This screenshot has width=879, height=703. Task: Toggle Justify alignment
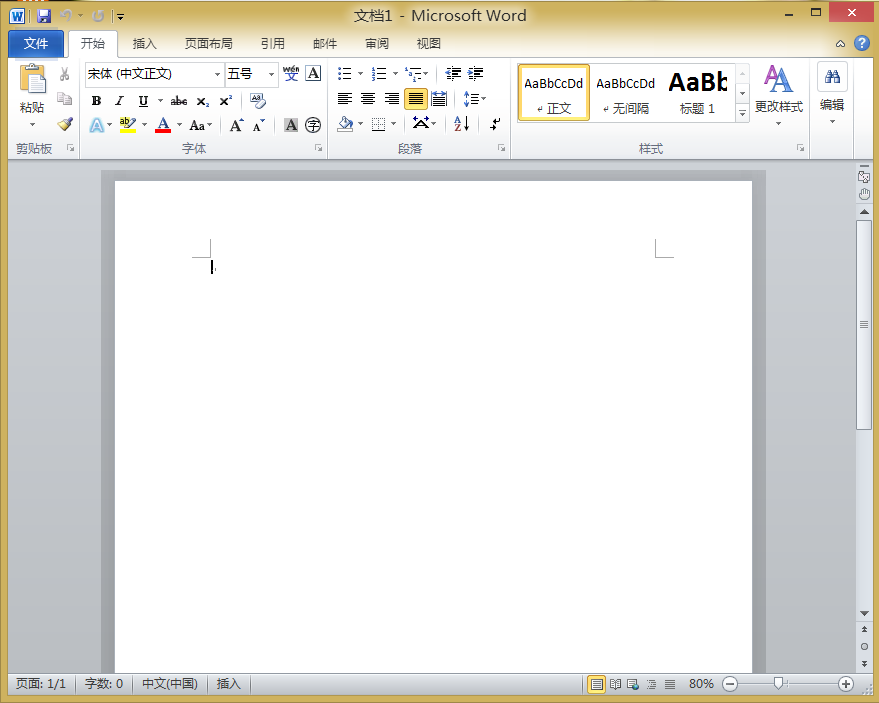point(415,99)
